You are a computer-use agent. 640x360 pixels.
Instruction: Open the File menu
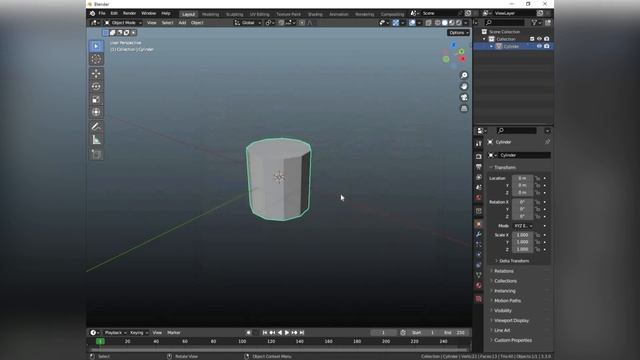click(x=102, y=13)
